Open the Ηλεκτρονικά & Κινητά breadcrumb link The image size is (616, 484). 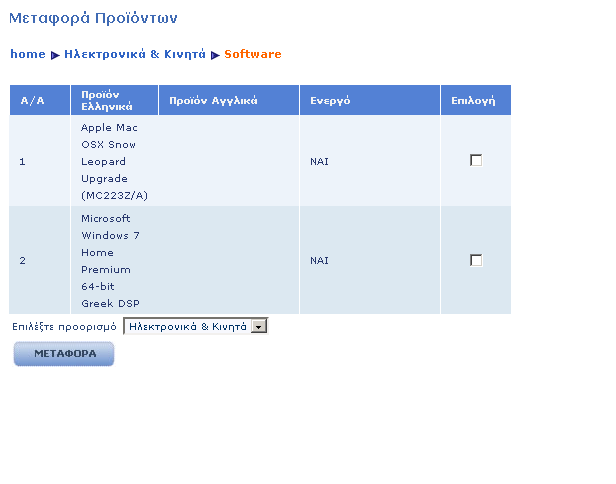[x=135, y=54]
